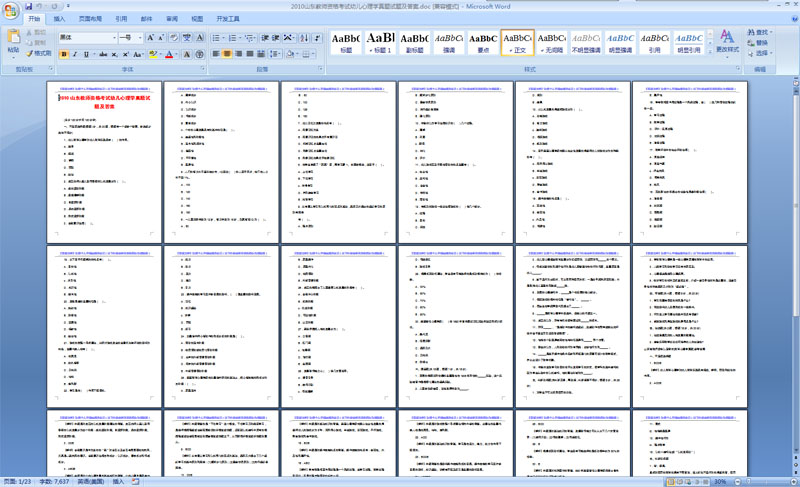Apply the 标题 1 (Heading 1) style
Image resolution: width=800 pixels, height=487 pixels.
[381, 42]
